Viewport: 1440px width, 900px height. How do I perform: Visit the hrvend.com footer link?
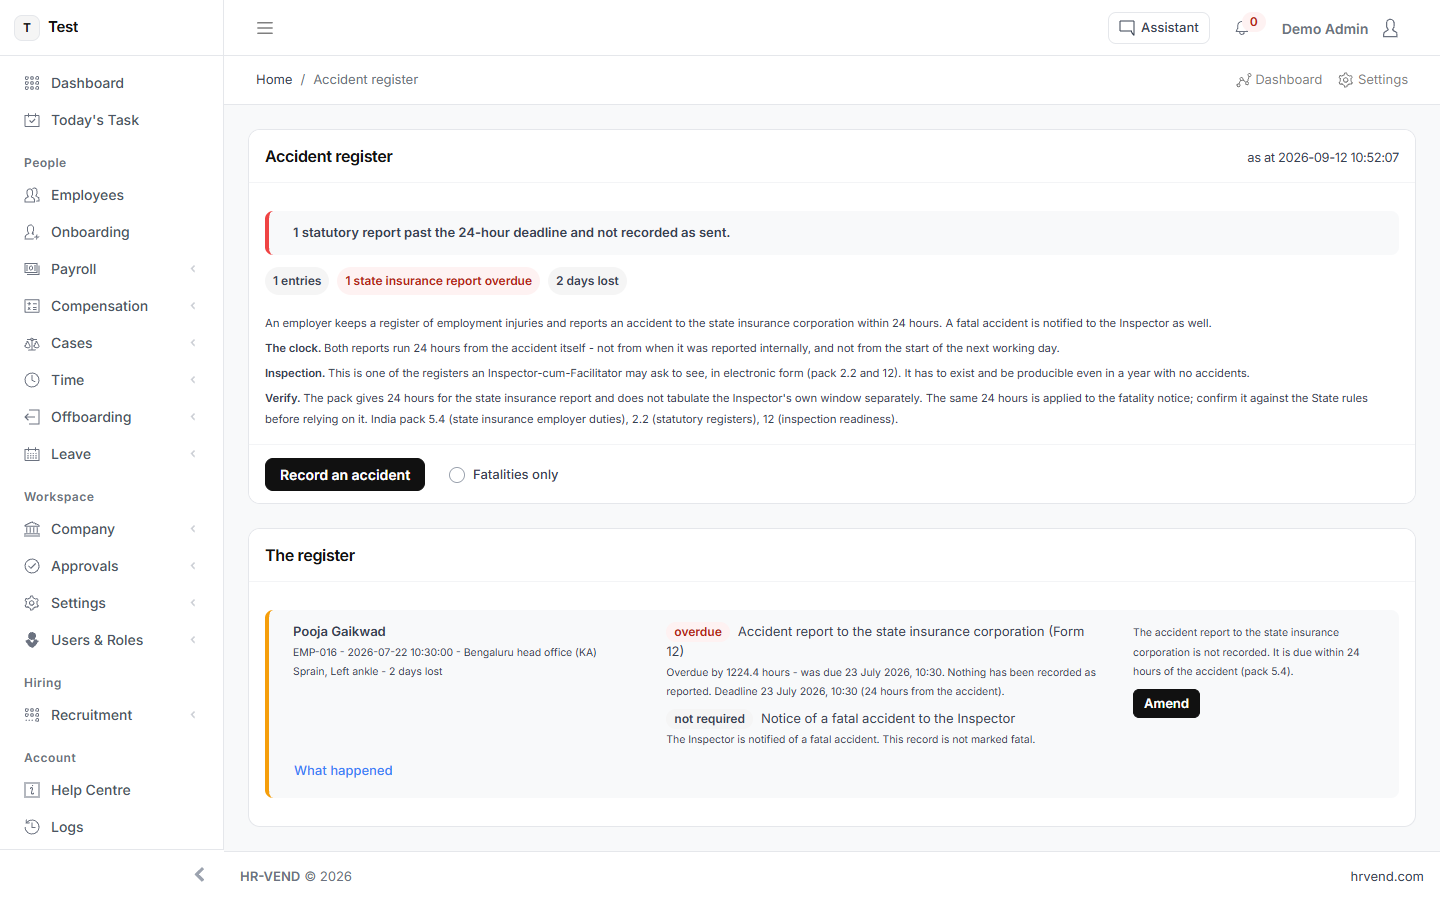pos(1387,876)
